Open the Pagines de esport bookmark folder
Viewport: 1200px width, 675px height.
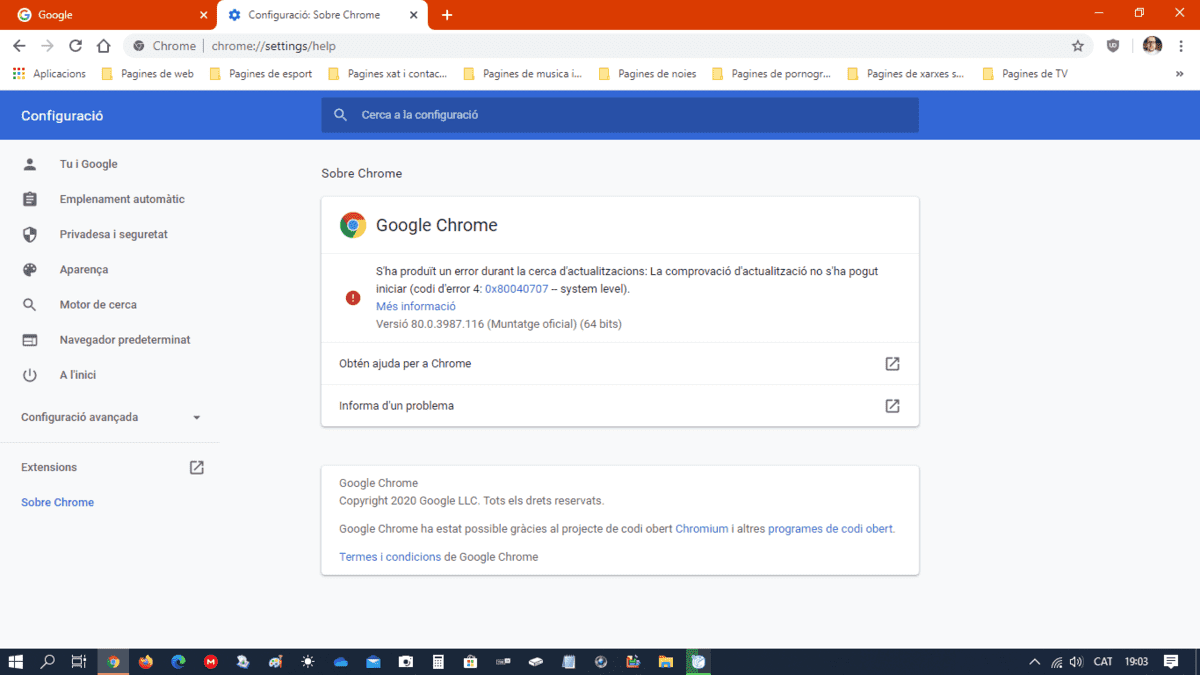click(260, 73)
